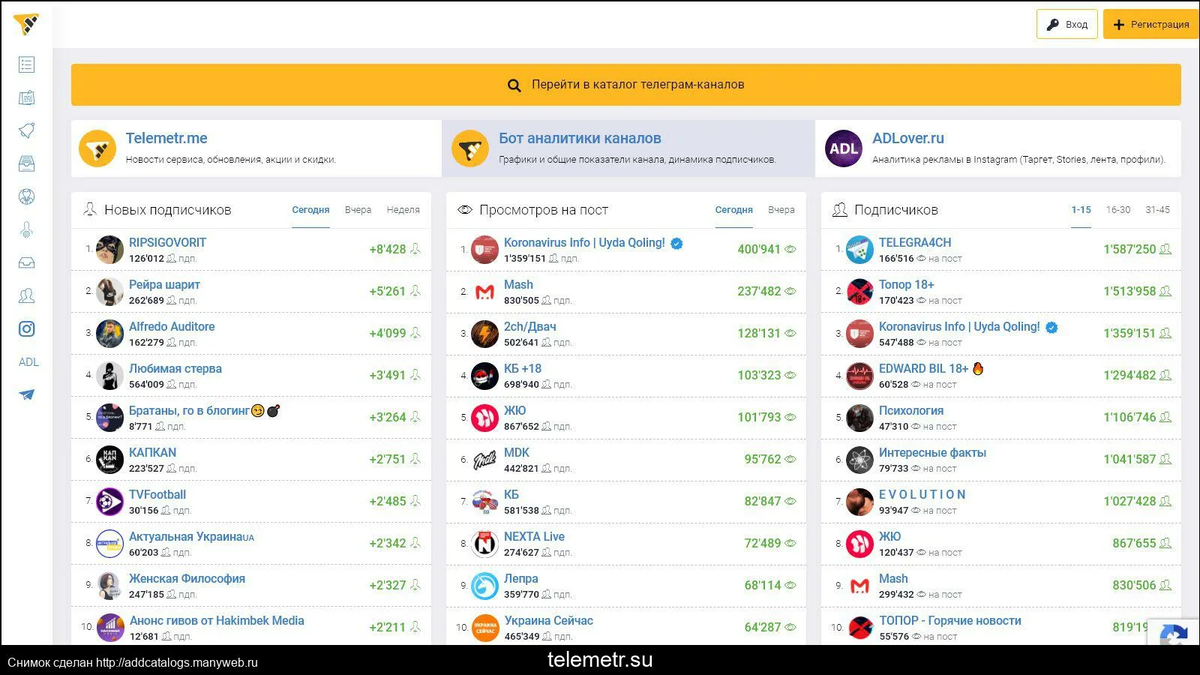Viewport: 1200px width, 675px height.
Task: Select the 31-45 range in Подписчиков
Action: pos(1158,210)
